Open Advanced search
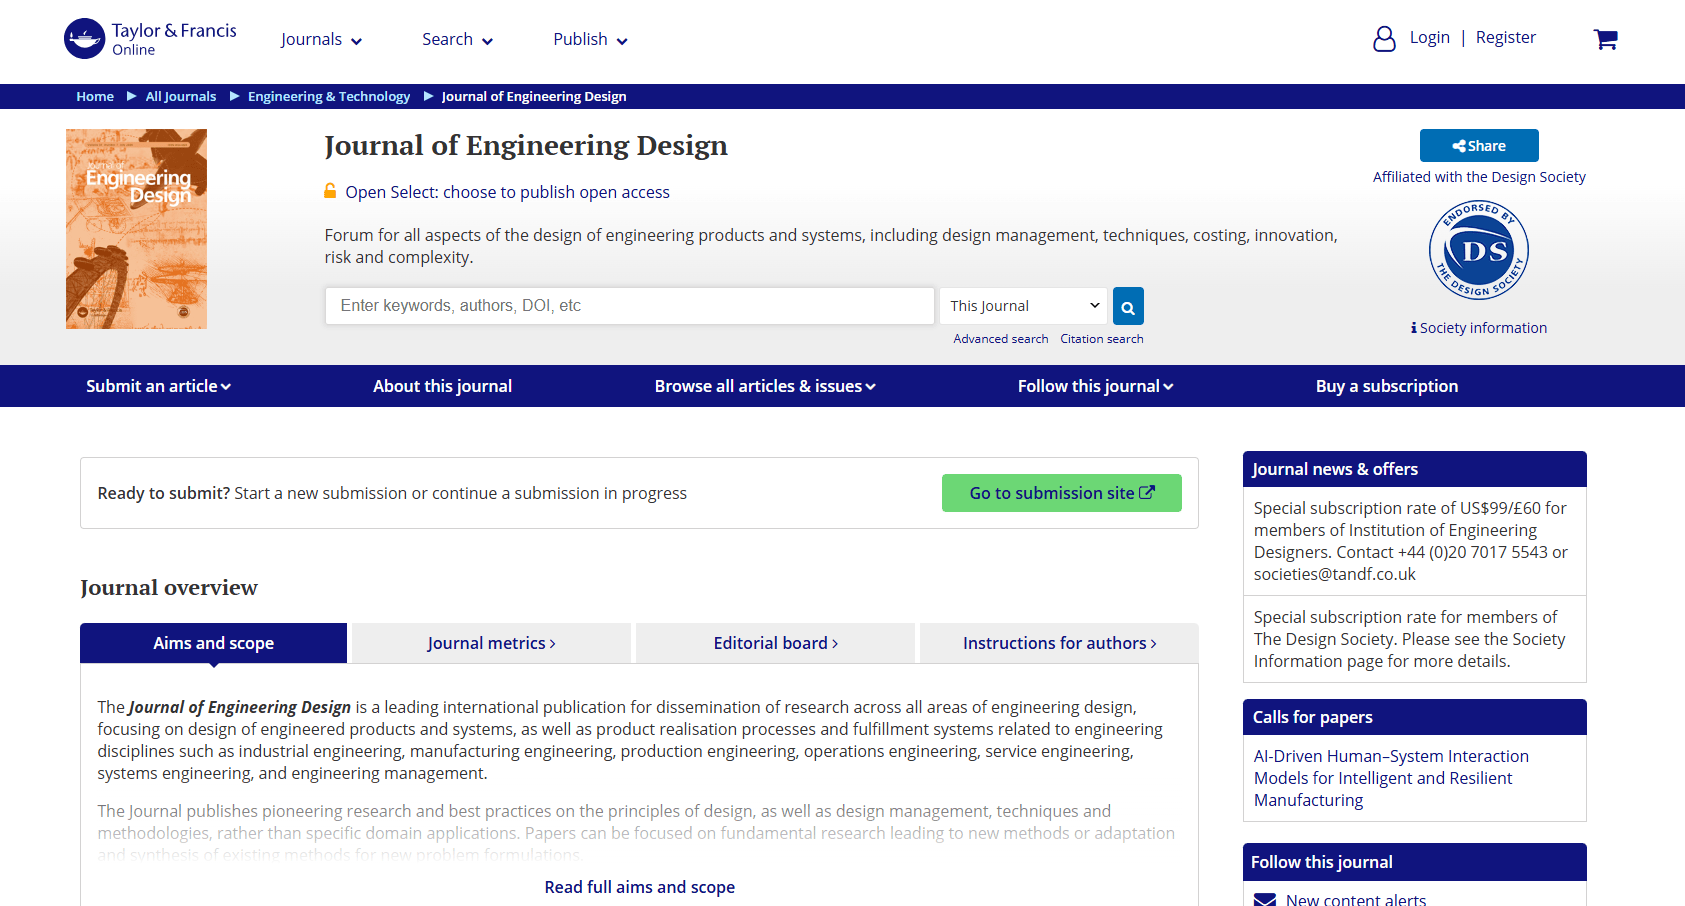 click(x=1001, y=339)
